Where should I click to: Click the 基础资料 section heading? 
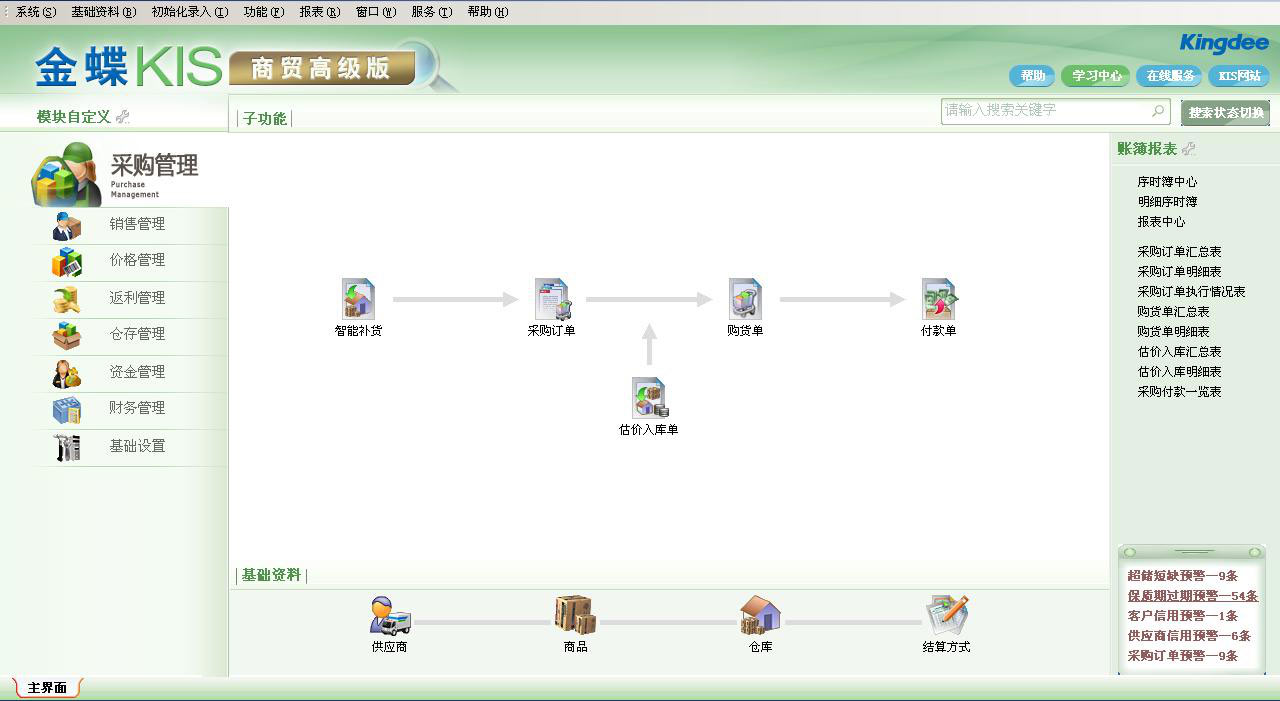pyautogui.click(x=271, y=575)
